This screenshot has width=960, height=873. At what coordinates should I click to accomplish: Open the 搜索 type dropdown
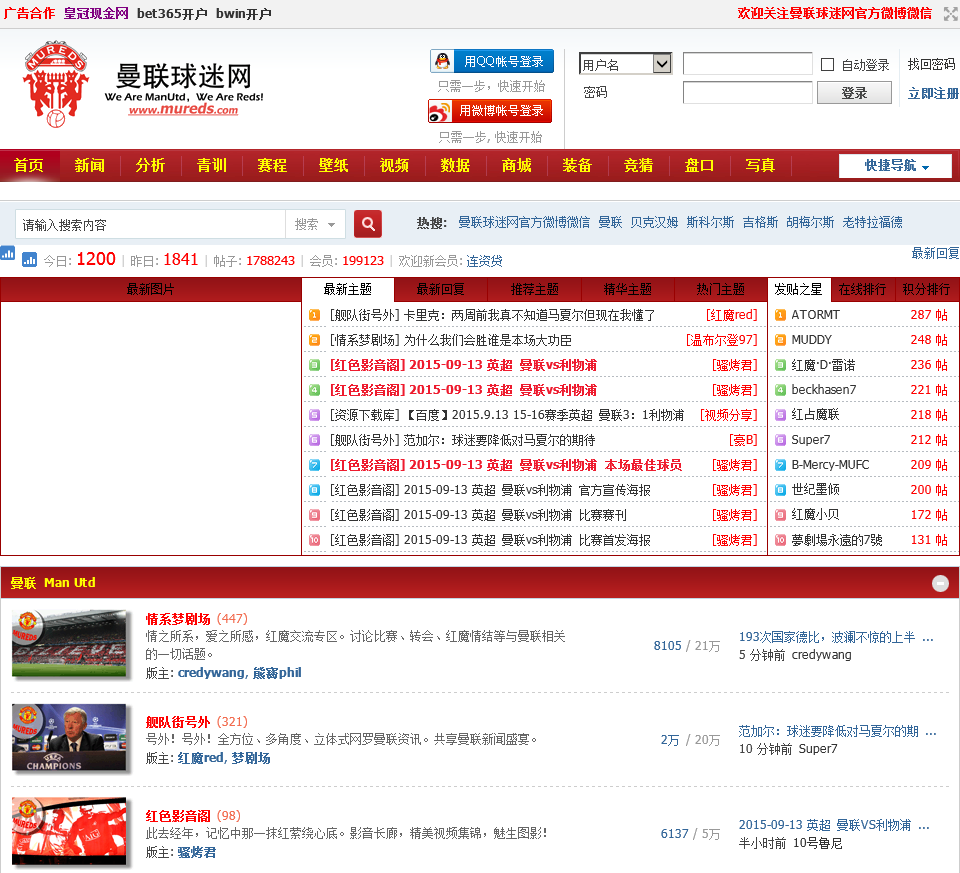click(x=315, y=224)
